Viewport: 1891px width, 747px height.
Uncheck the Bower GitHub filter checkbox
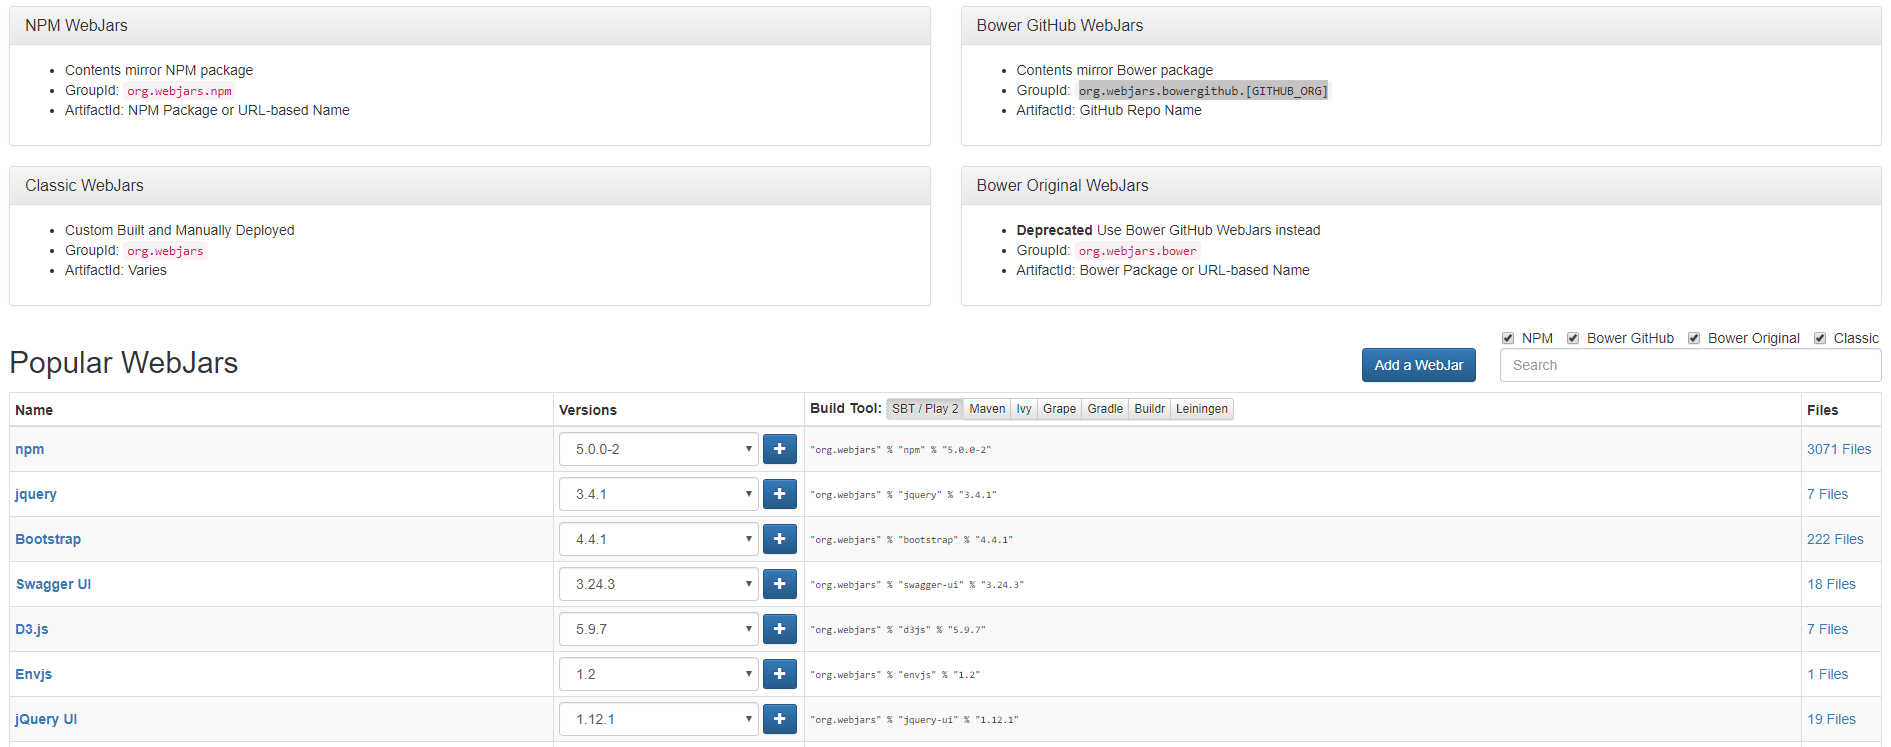1573,338
